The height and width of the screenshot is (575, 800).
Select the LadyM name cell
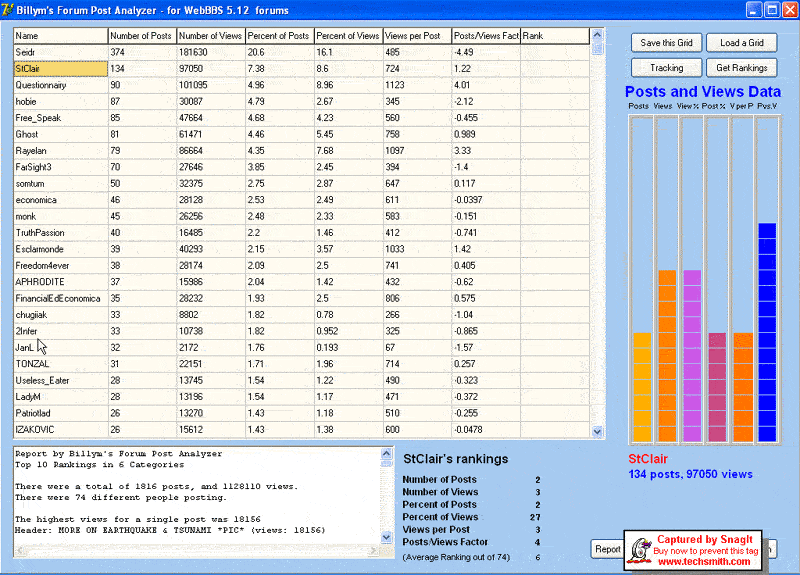point(61,396)
